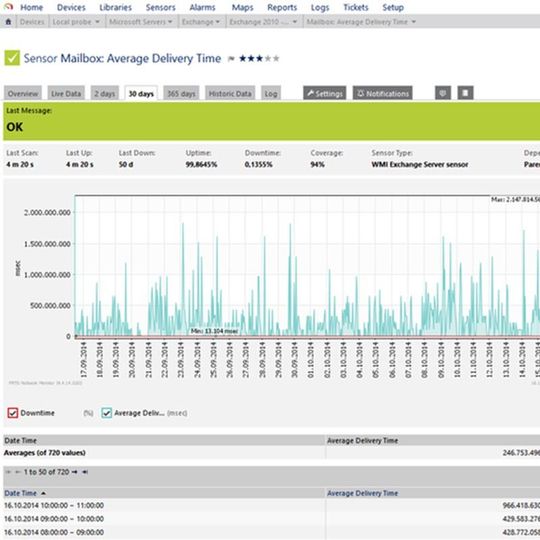
Task: Open the Home menu
Action: pos(32,7)
